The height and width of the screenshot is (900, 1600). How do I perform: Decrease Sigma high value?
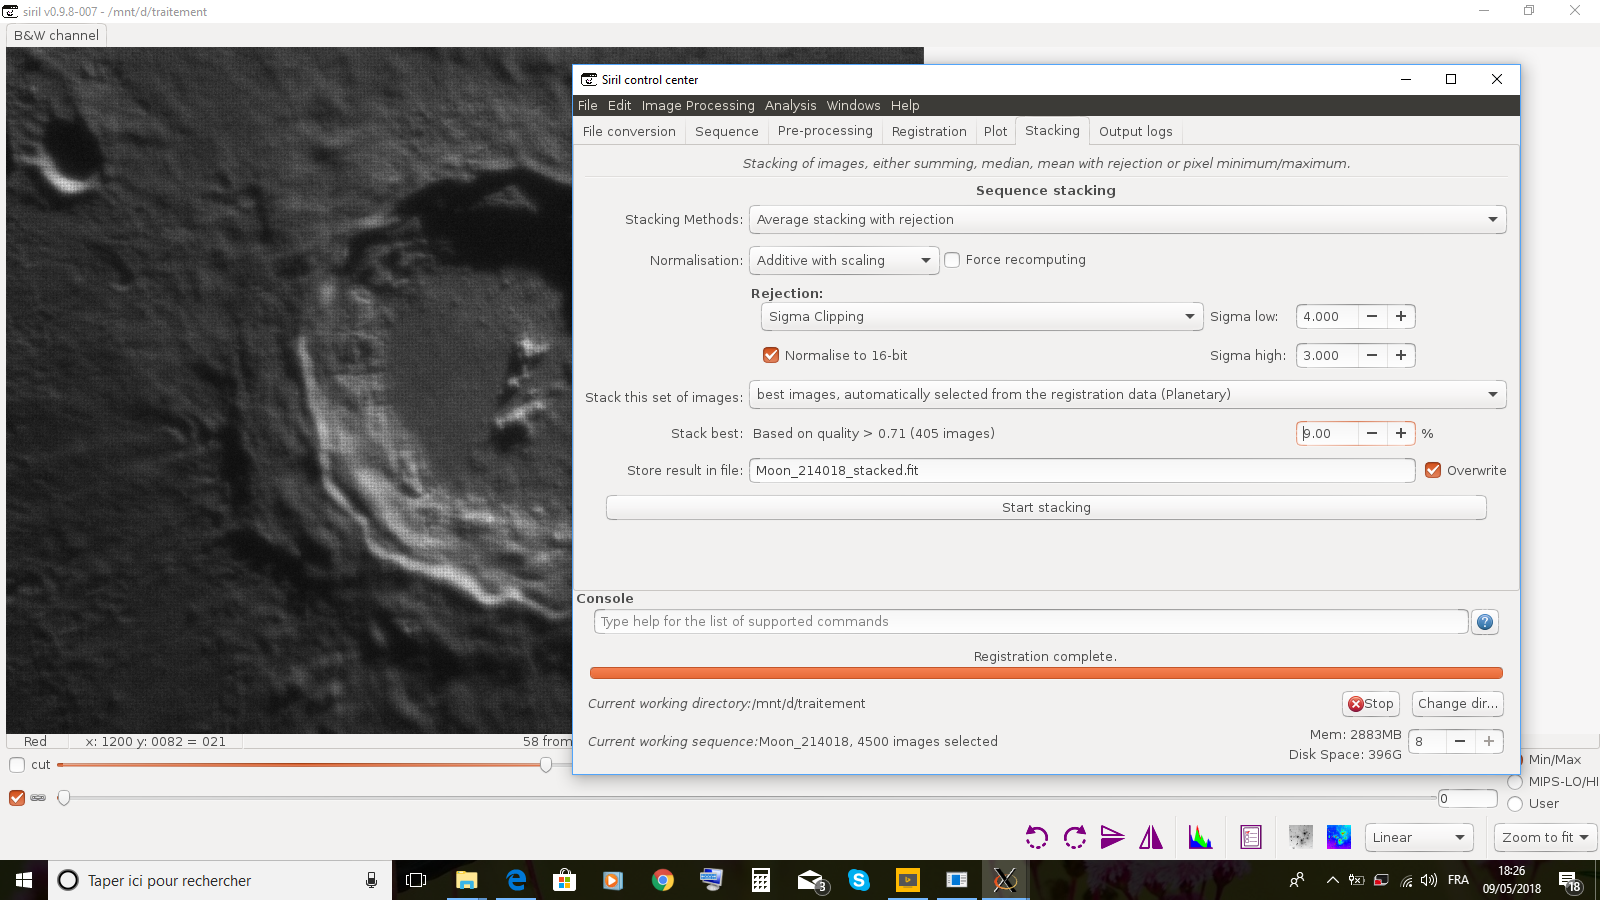pyautogui.click(x=1372, y=355)
